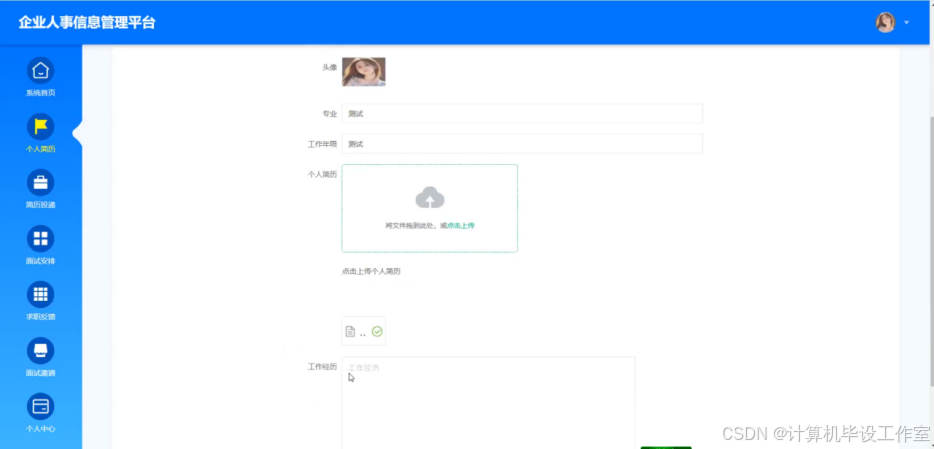Click the 企业人事信息管理平台 title
The image size is (934, 449).
click(87, 23)
